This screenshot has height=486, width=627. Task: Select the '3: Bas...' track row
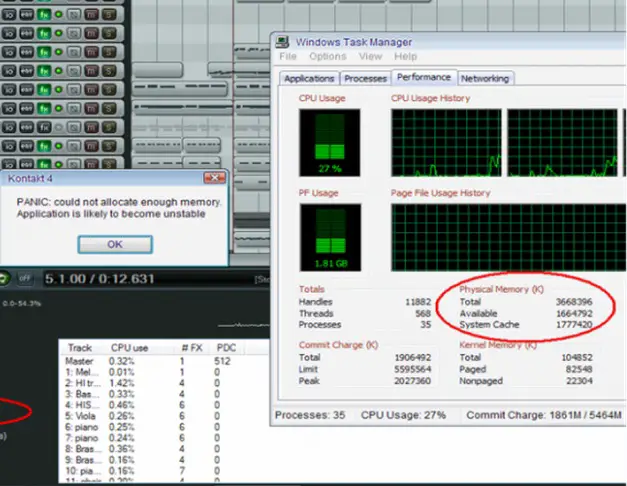[164, 394]
